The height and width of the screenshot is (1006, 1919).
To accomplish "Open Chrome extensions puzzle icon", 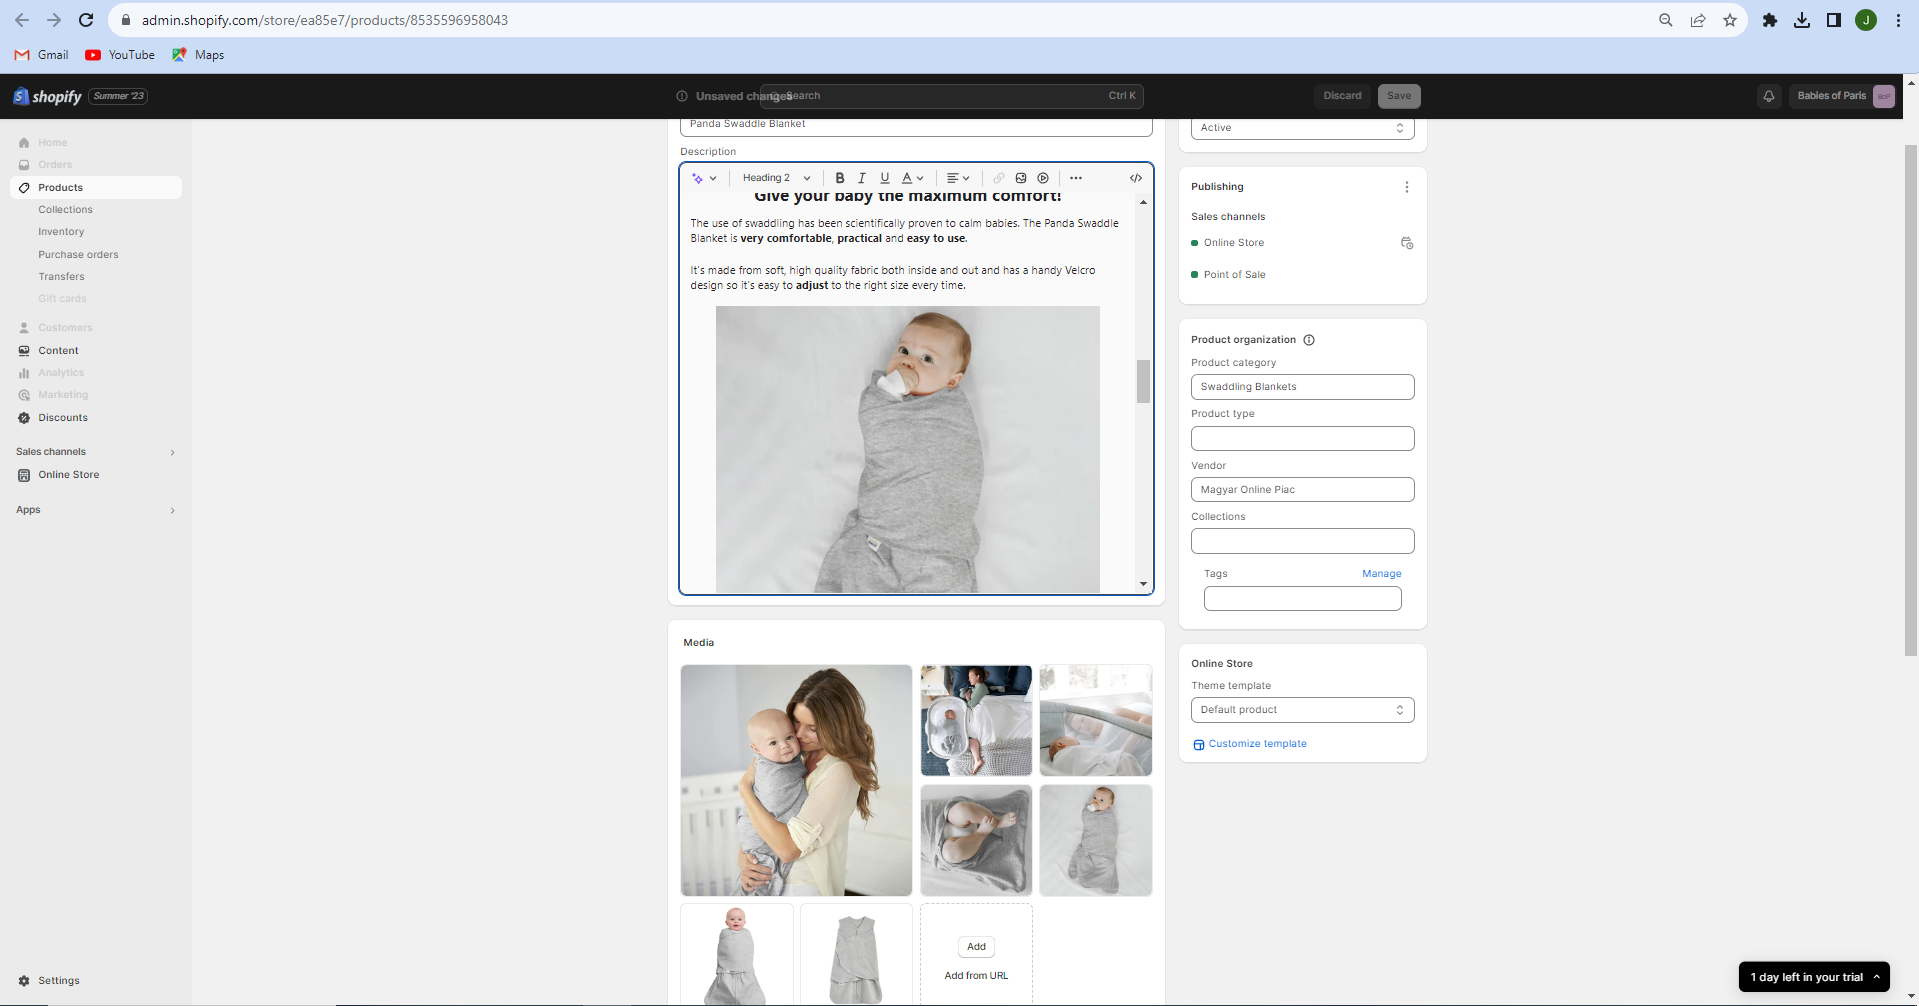I will (x=1770, y=20).
